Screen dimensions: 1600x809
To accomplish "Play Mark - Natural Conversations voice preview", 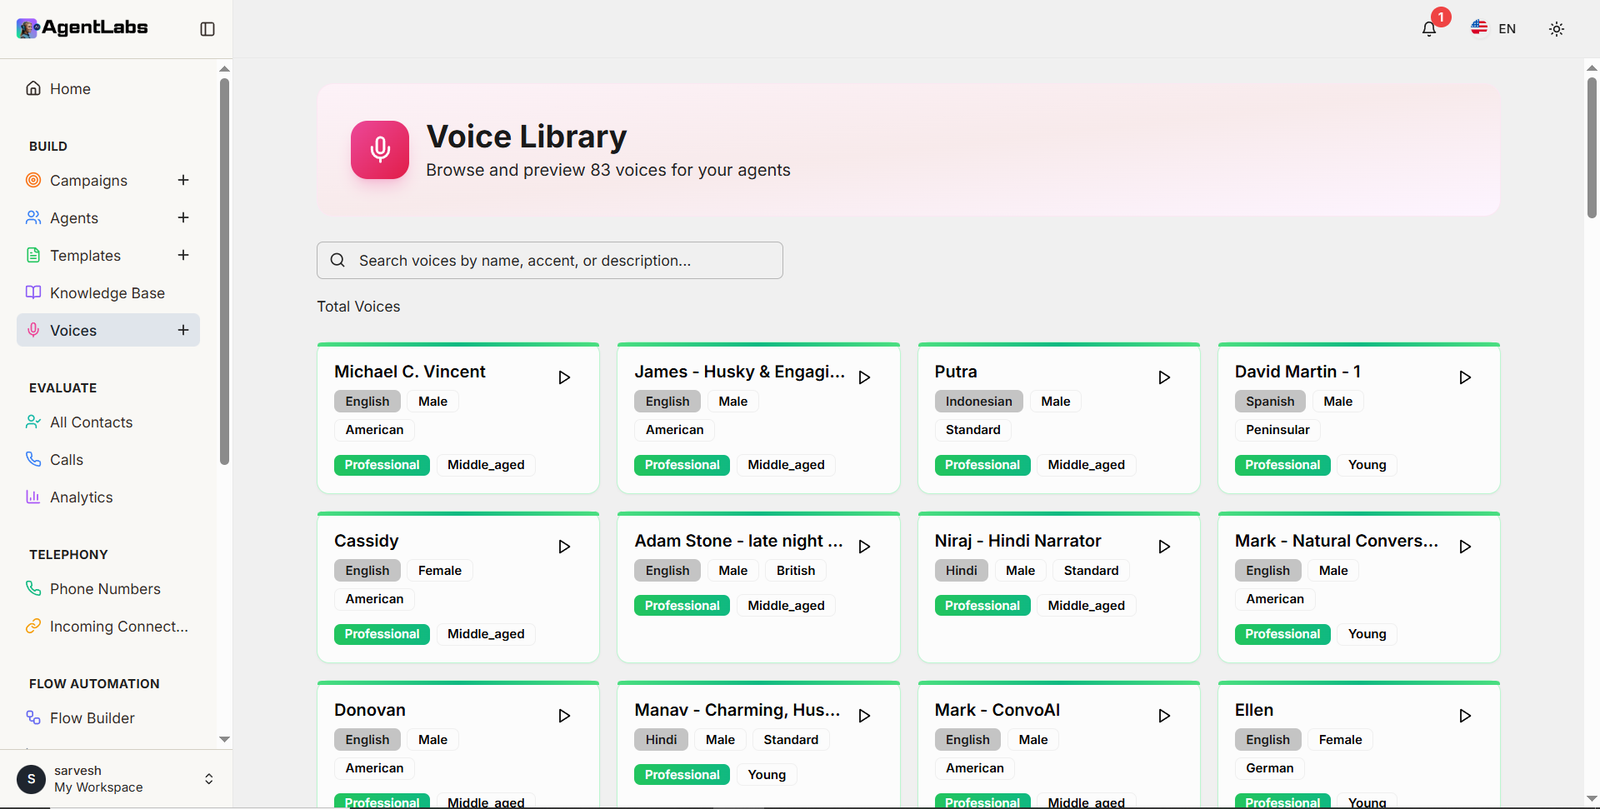I will 1464,547.
